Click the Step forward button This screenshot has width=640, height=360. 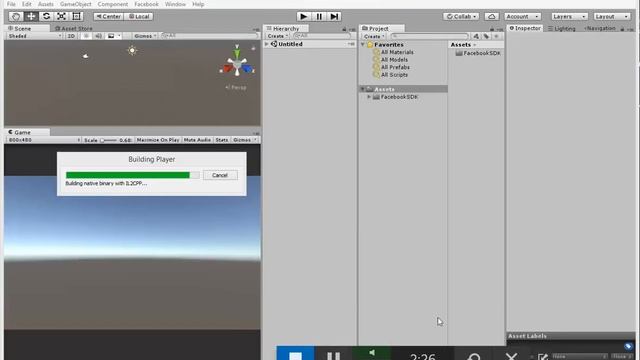(x=334, y=16)
